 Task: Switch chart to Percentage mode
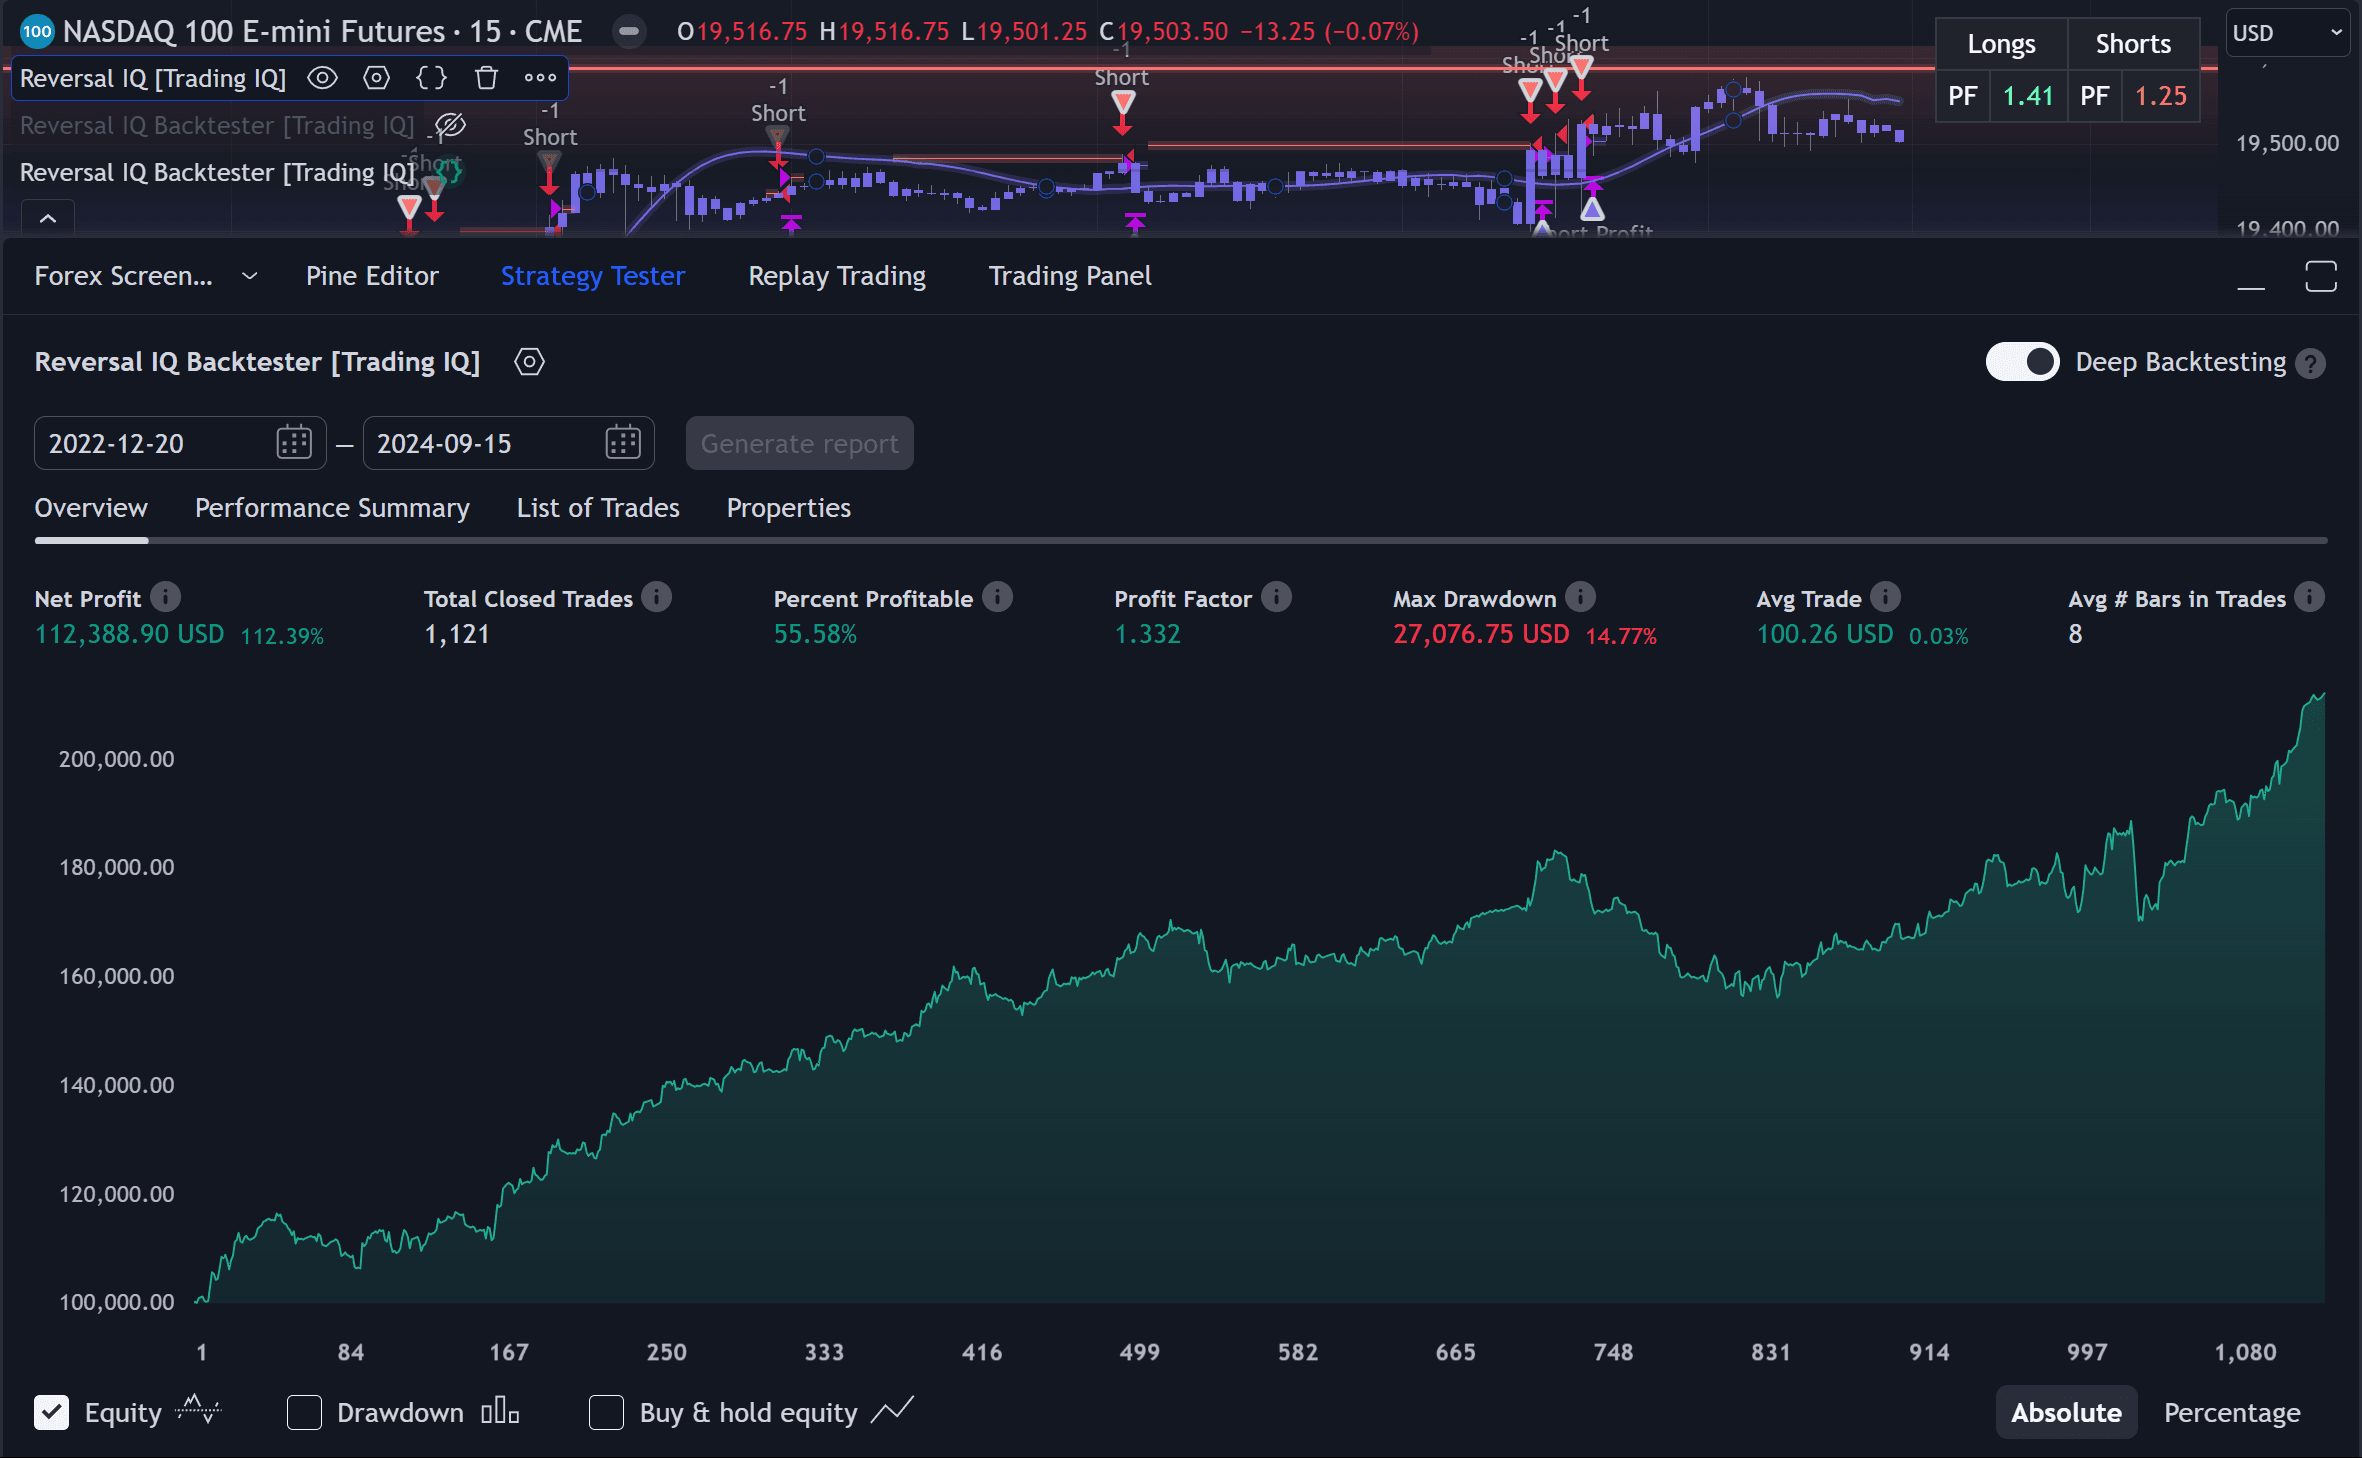2232,1412
